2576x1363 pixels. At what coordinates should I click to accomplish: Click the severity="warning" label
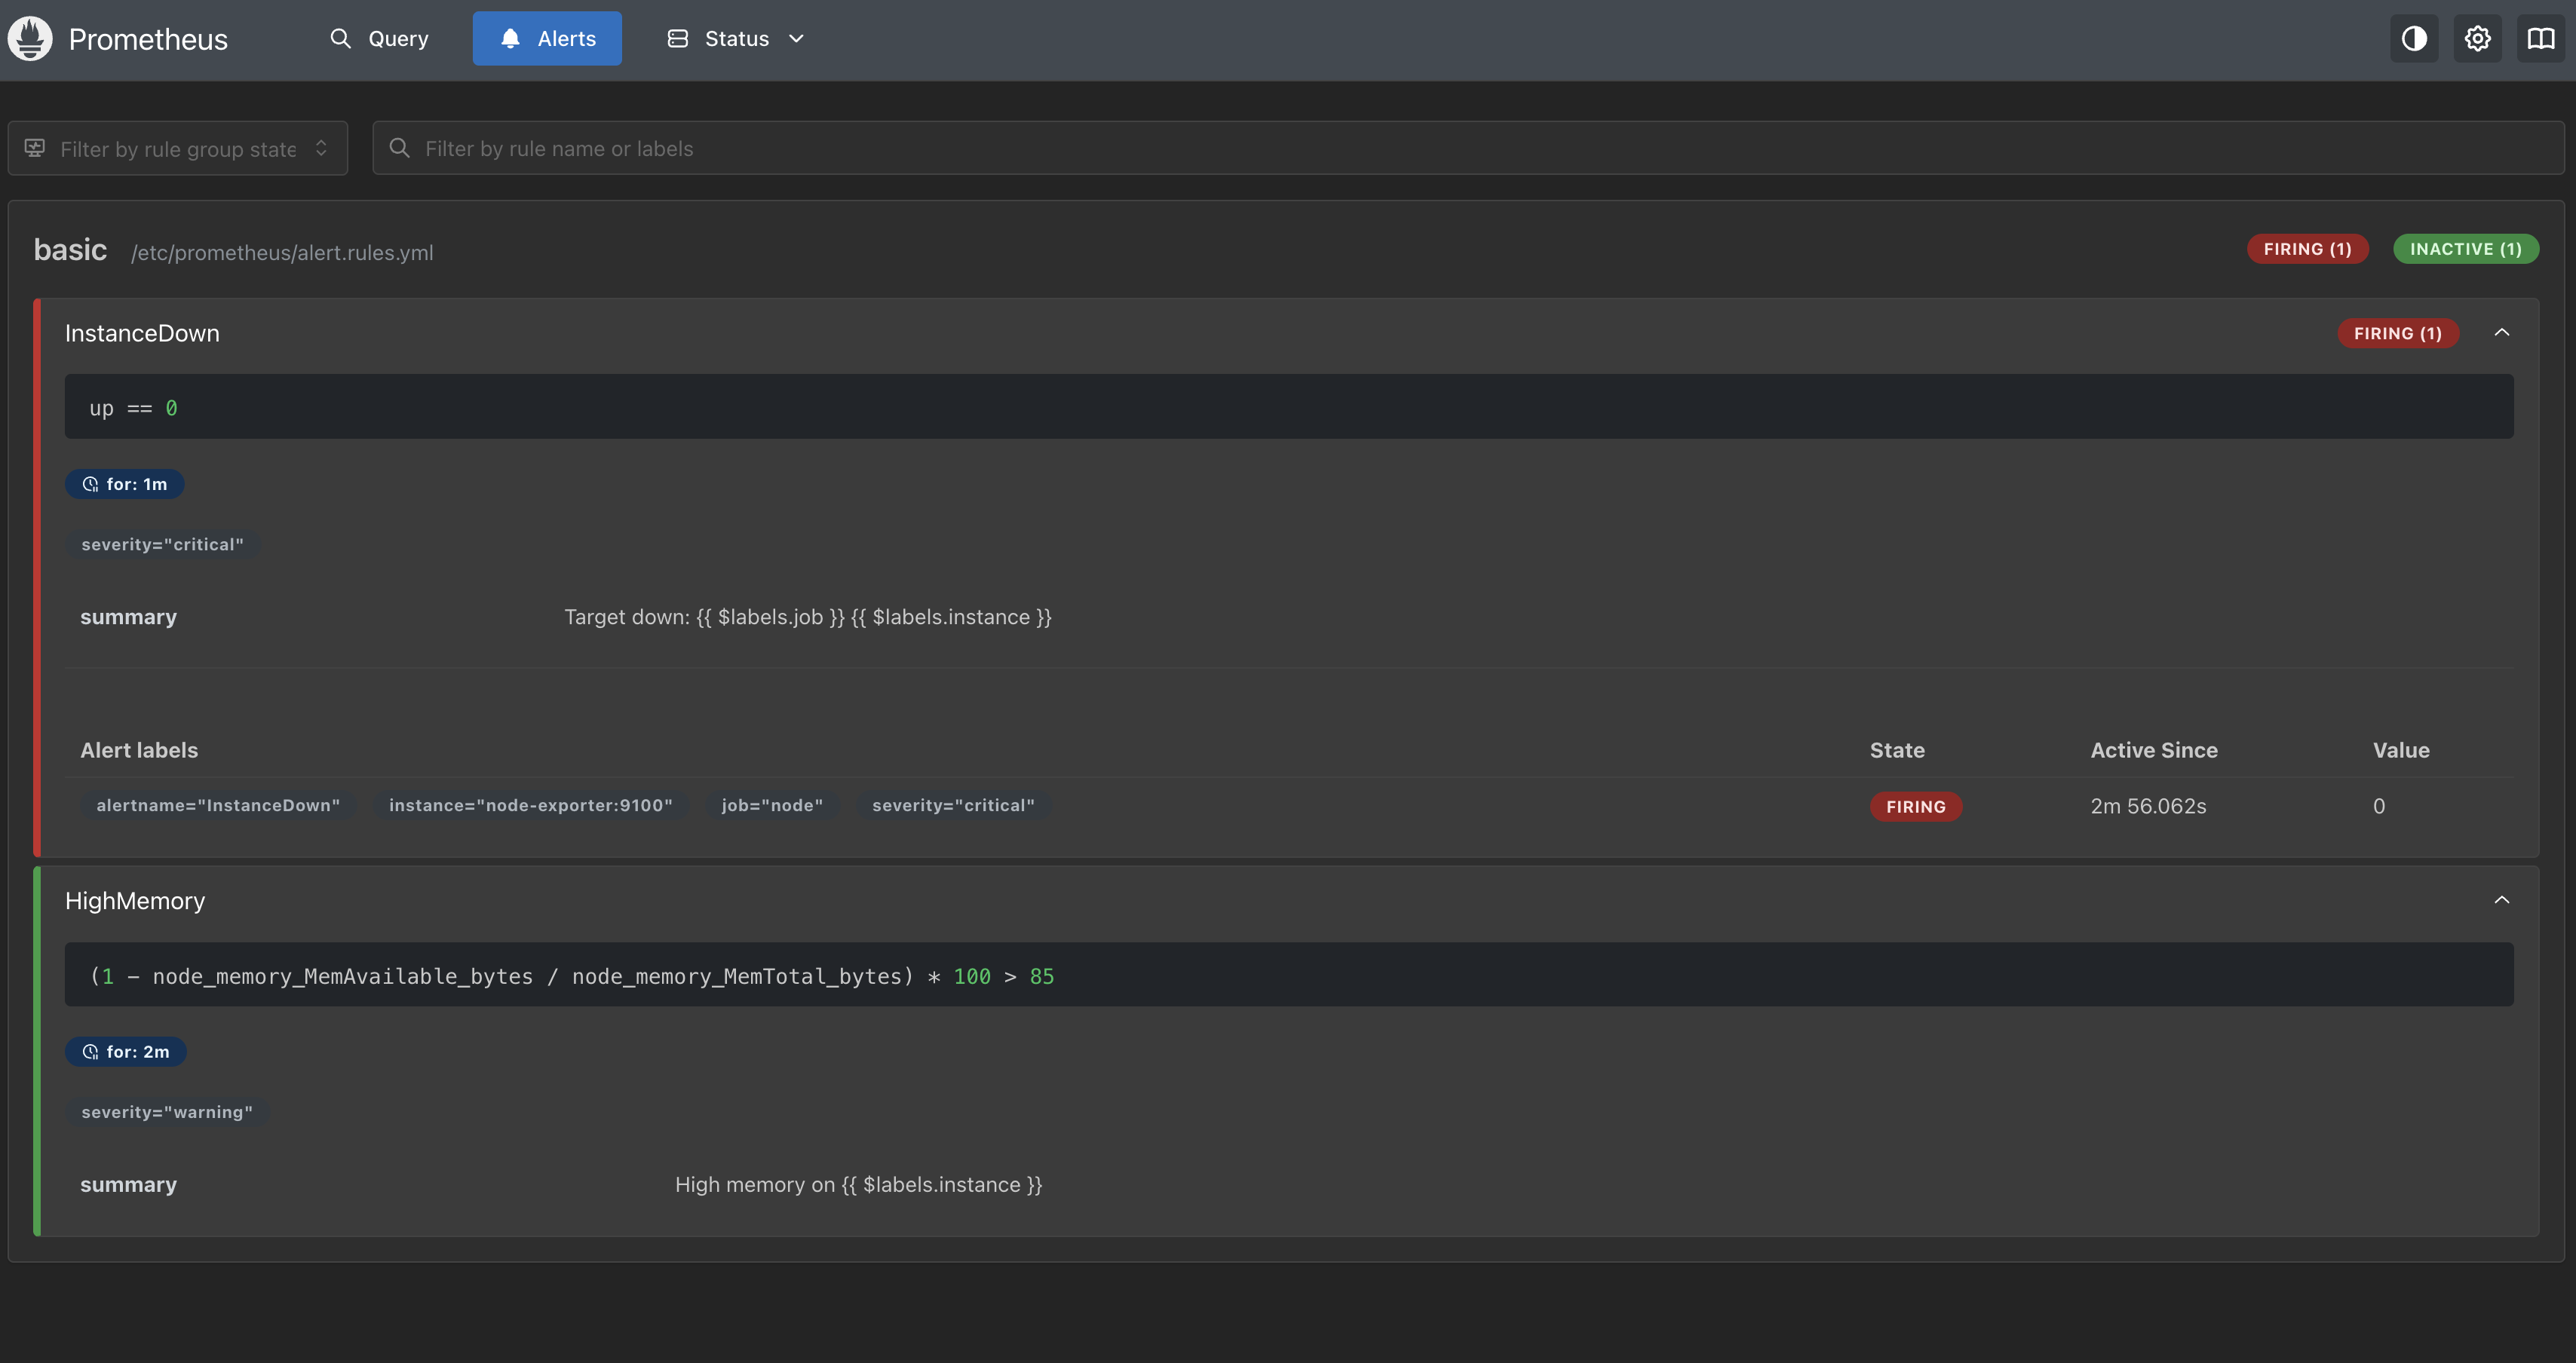click(x=167, y=1112)
